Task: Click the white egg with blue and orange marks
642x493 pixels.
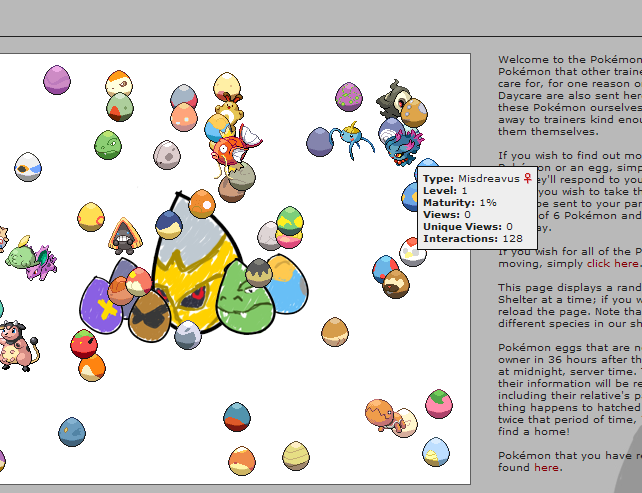Action: coord(28,167)
